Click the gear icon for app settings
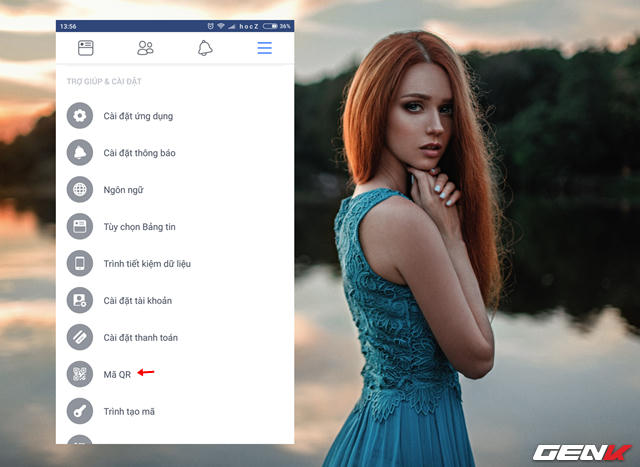The height and width of the screenshot is (467, 640). pyautogui.click(x=79, y=116)
